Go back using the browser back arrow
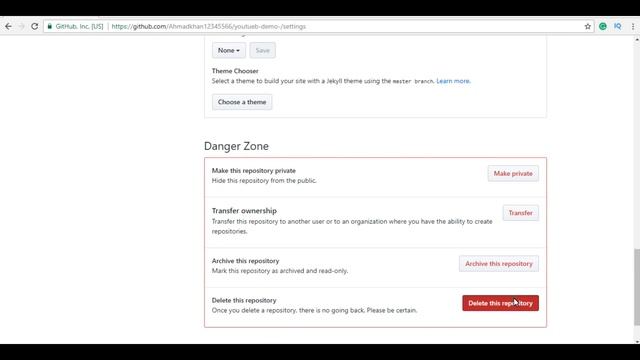640x360 pixels. pyautogui.click(x=9, y=26)
